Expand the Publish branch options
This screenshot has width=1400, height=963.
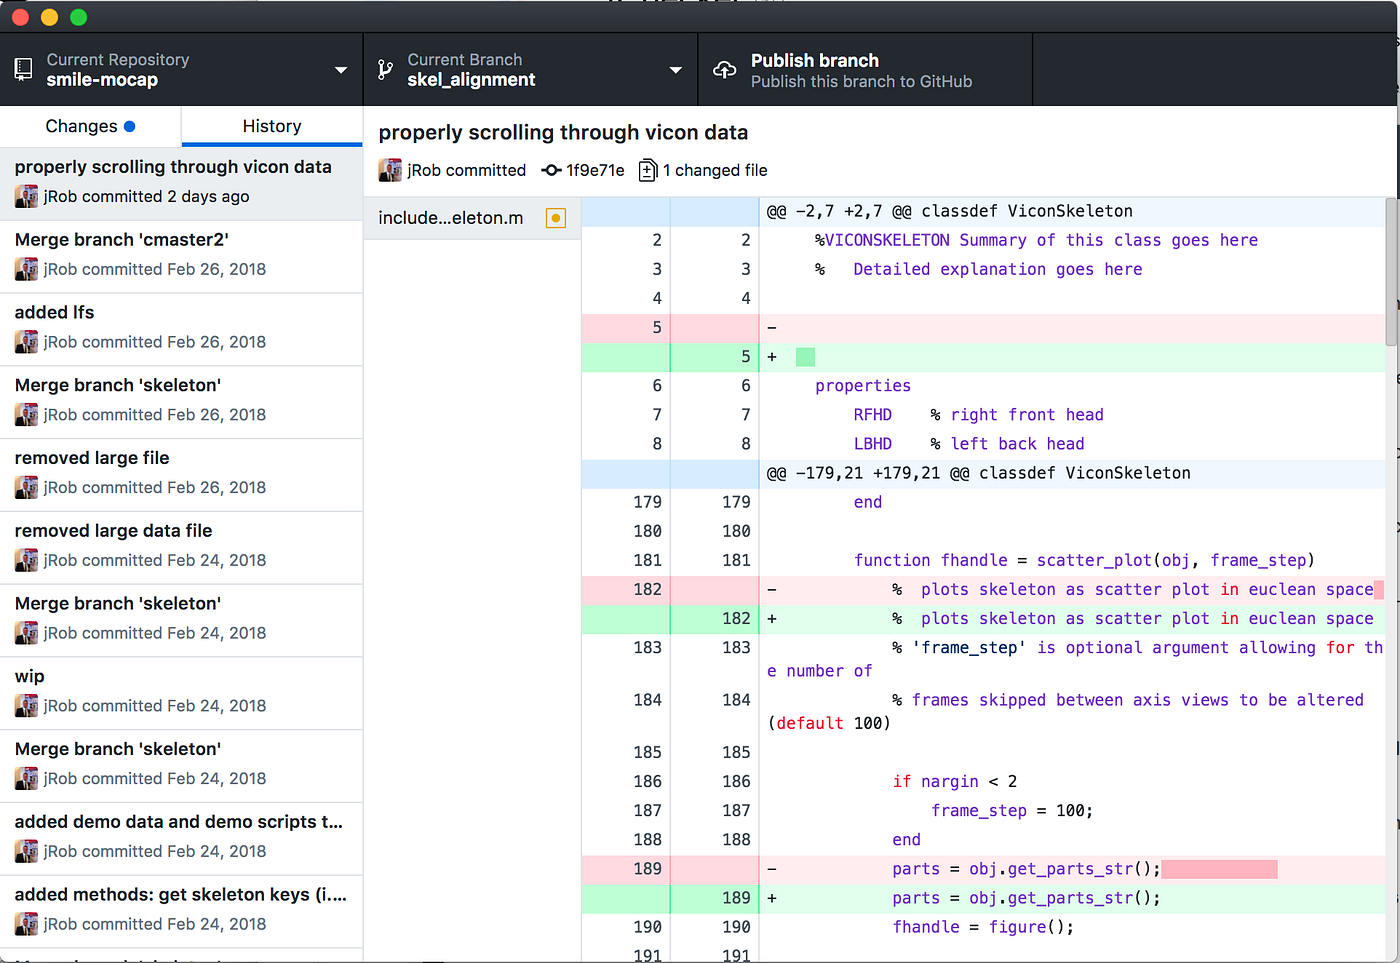pos(864,69)
